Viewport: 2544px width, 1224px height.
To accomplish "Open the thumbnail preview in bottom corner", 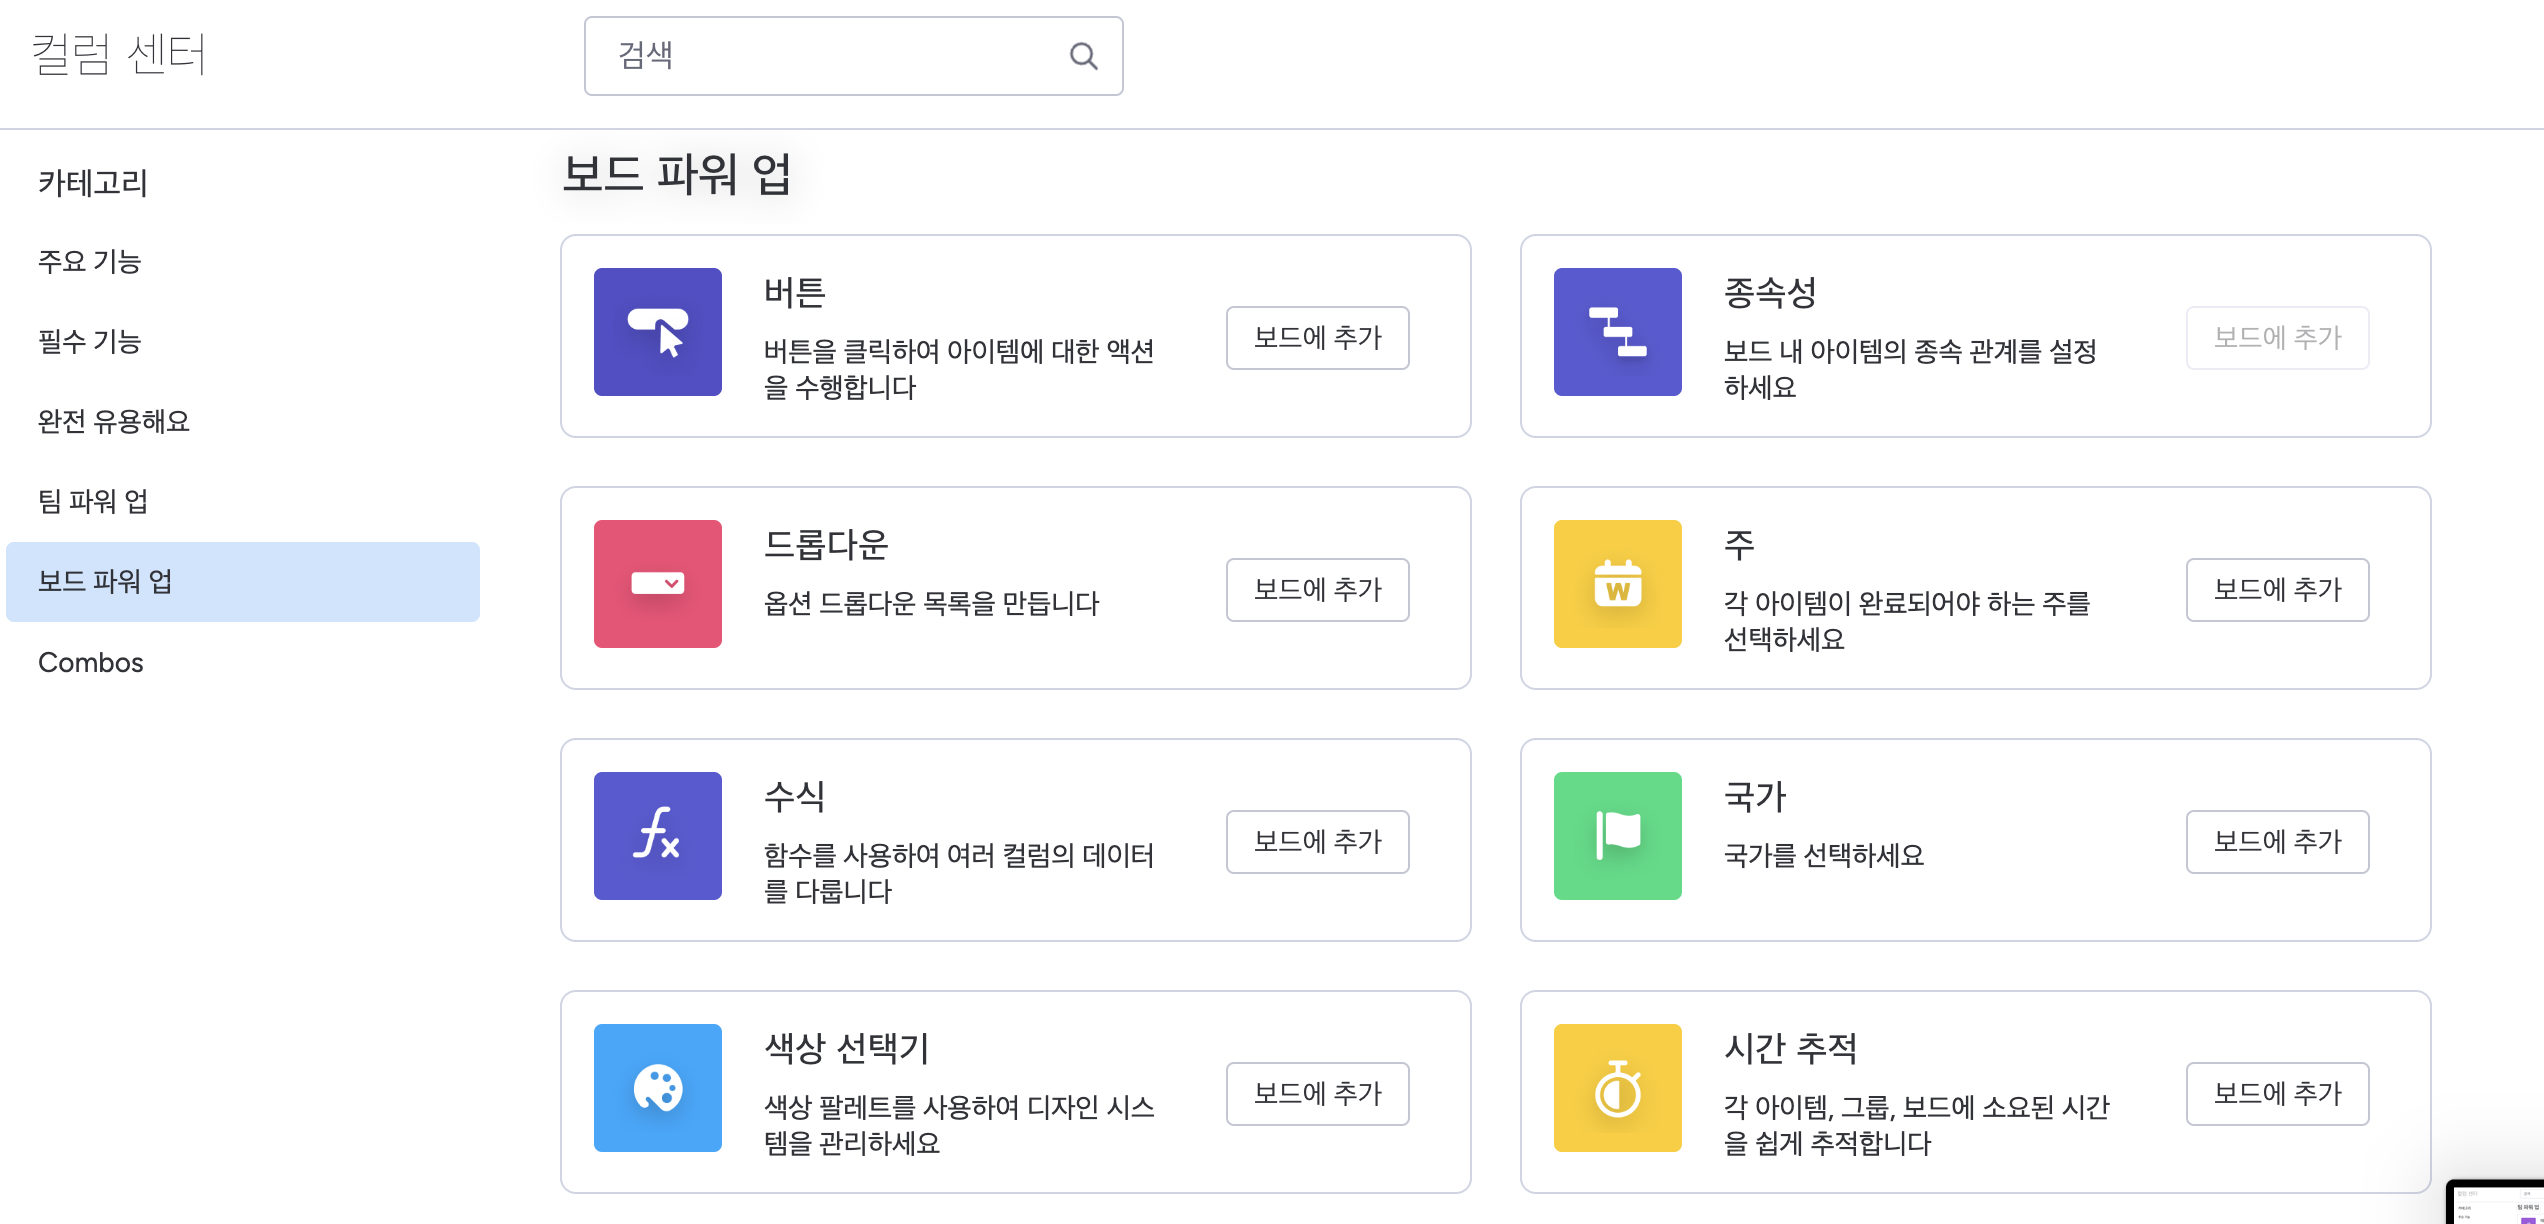I will pyautogui.click(x=2498, y=1203).
